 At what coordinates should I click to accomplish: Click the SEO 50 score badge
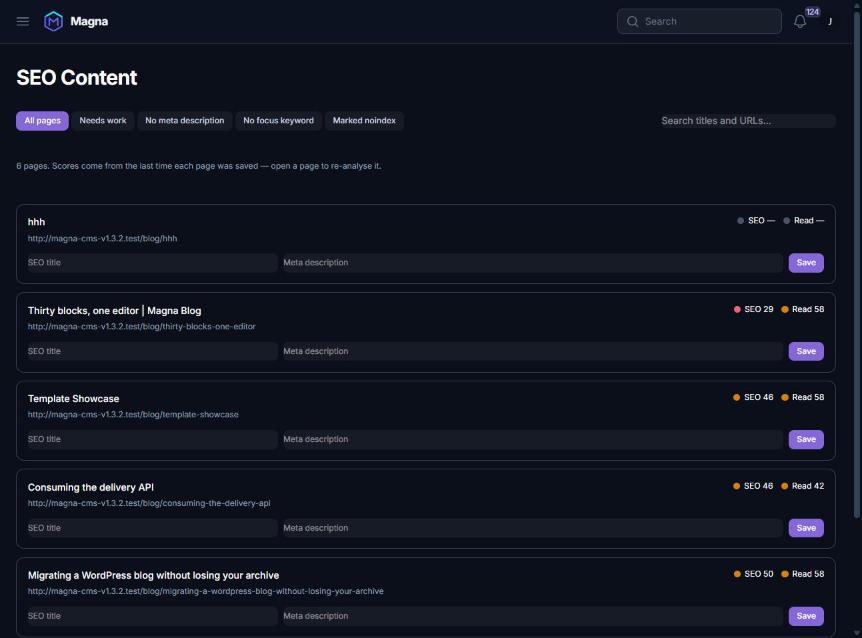pos(753,574)
